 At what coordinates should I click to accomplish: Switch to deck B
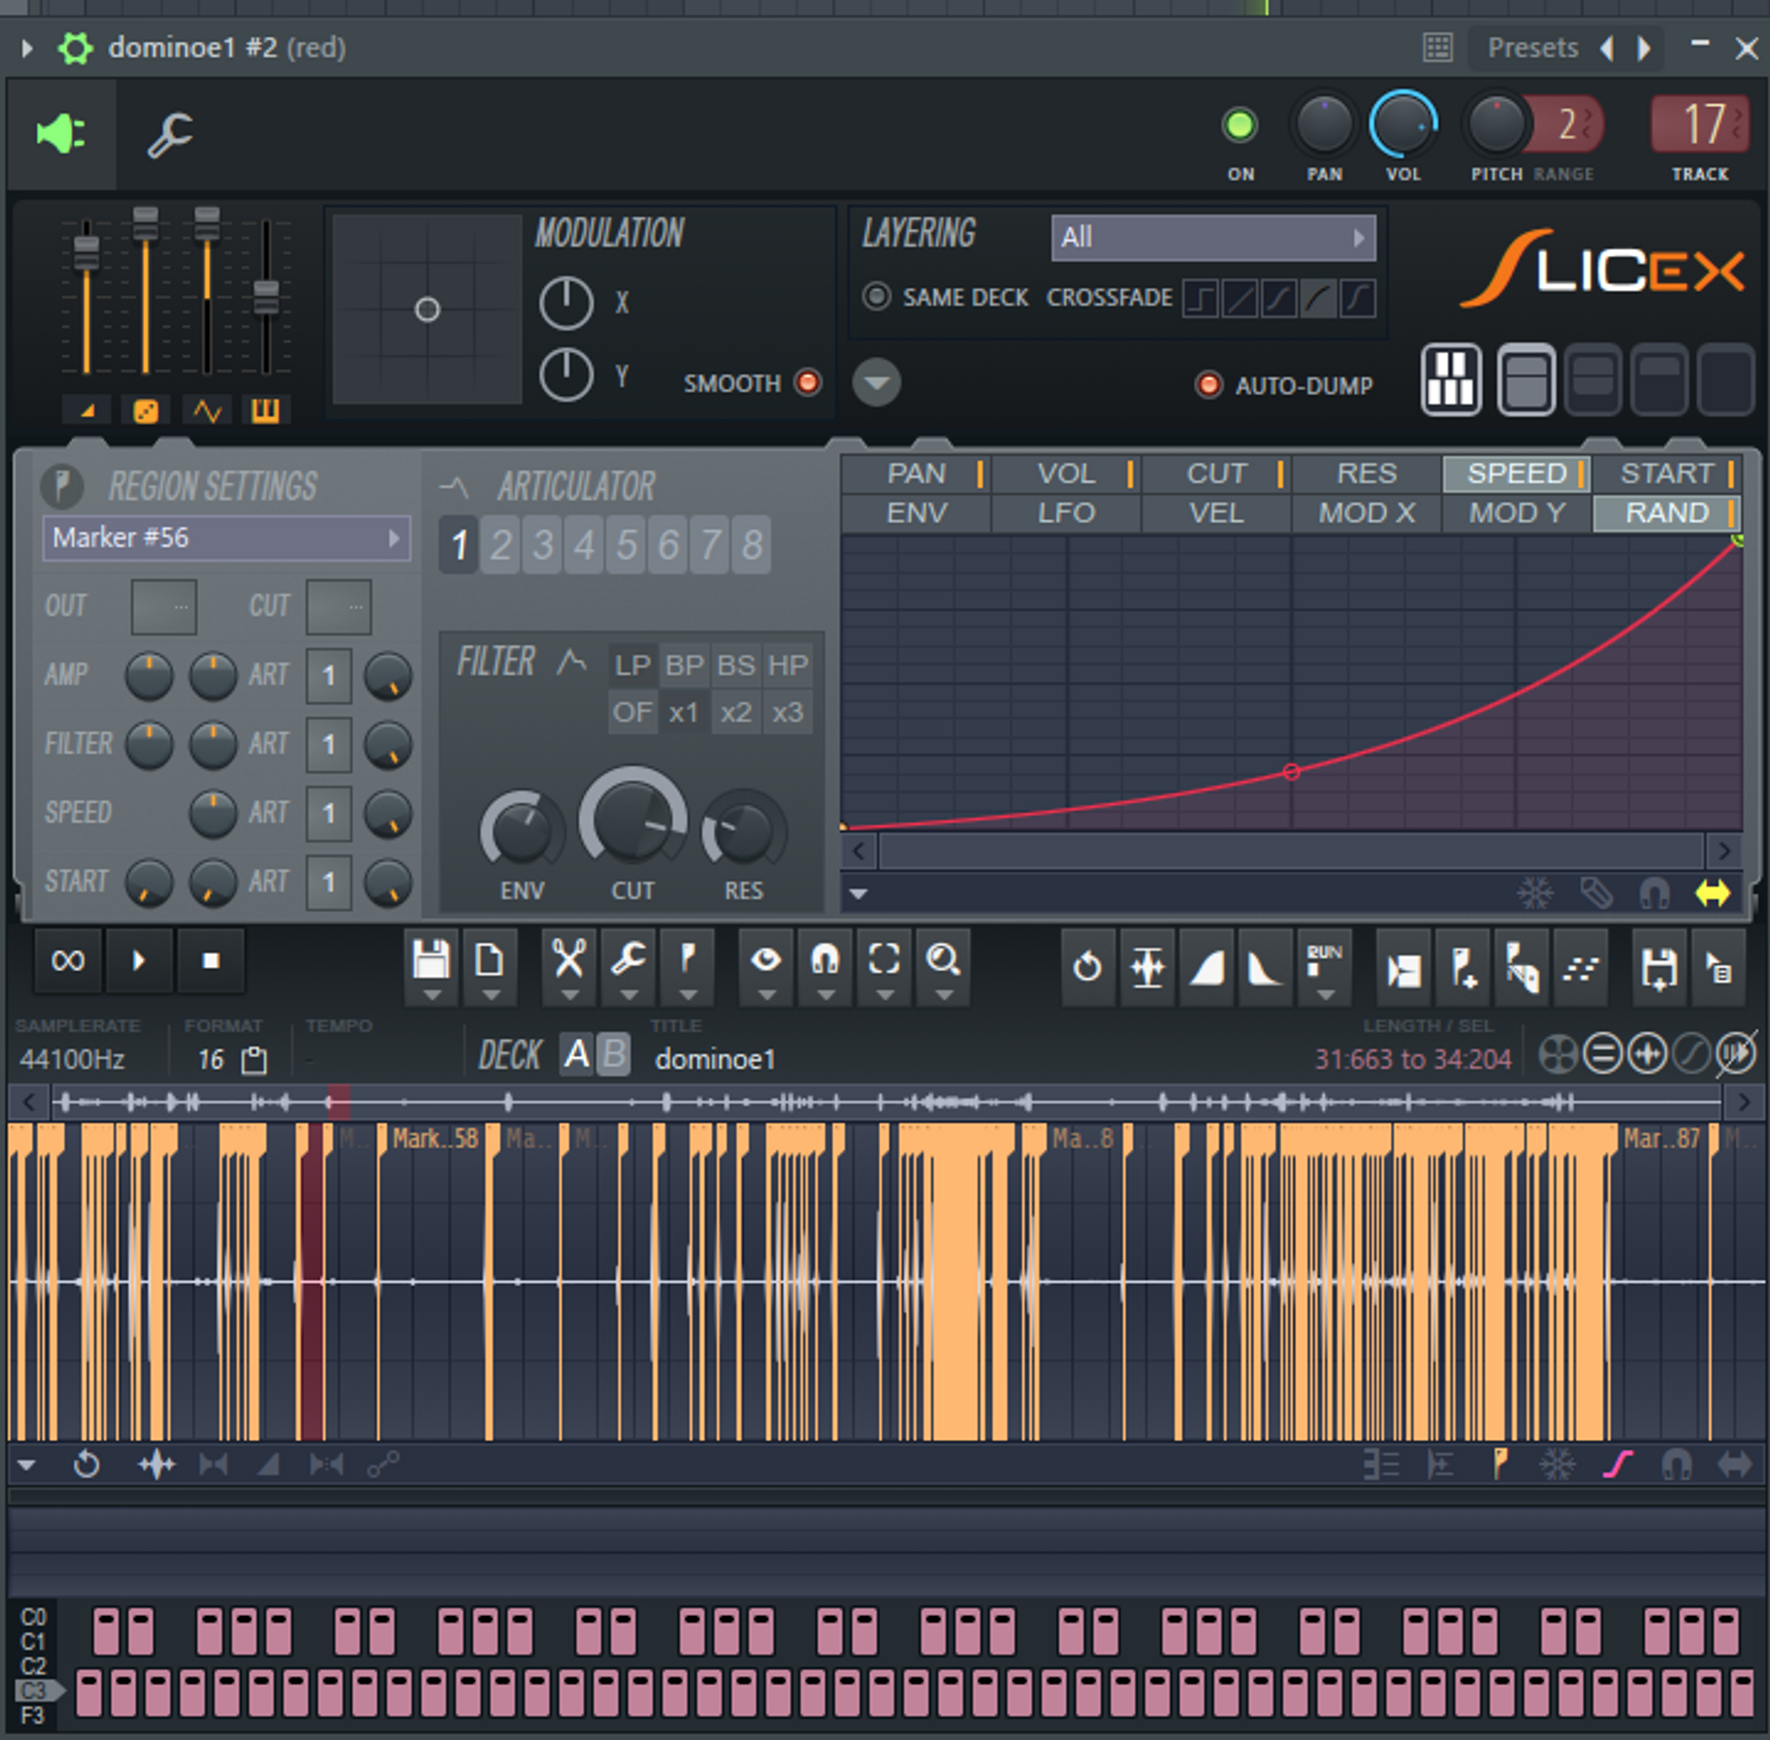point(614,1055)
